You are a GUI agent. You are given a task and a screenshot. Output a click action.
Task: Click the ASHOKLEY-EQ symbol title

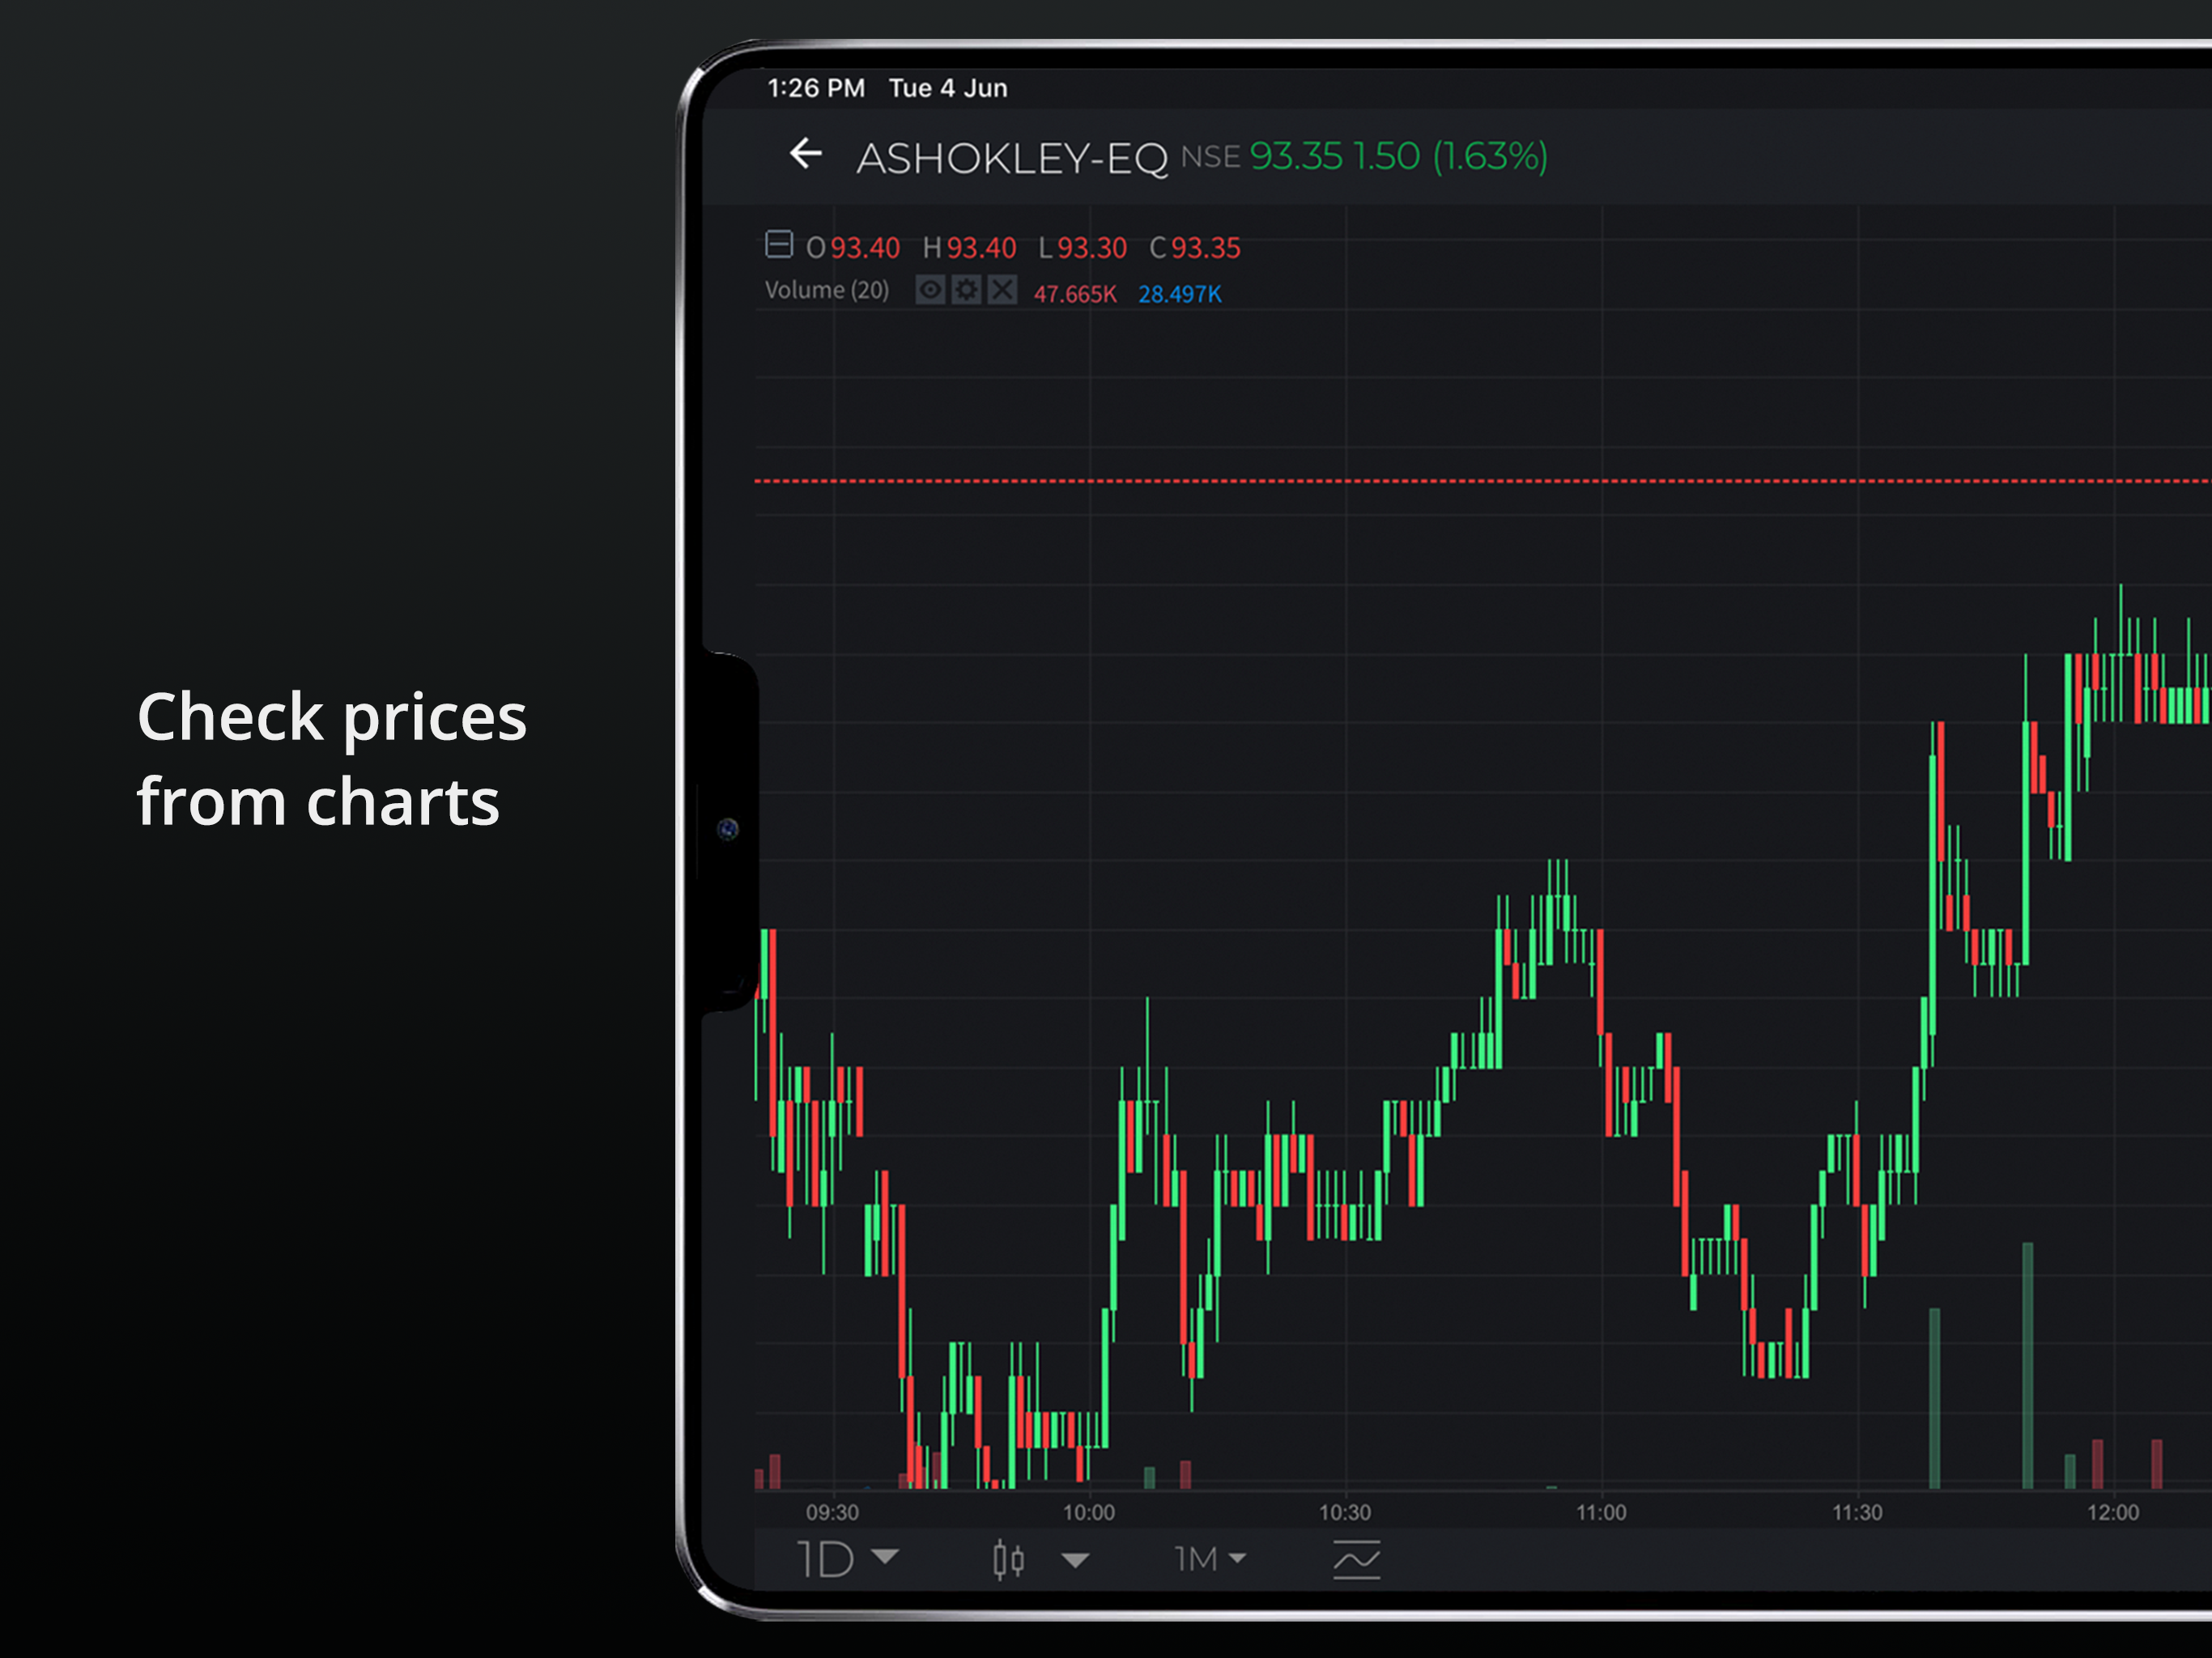point(1011,158)
